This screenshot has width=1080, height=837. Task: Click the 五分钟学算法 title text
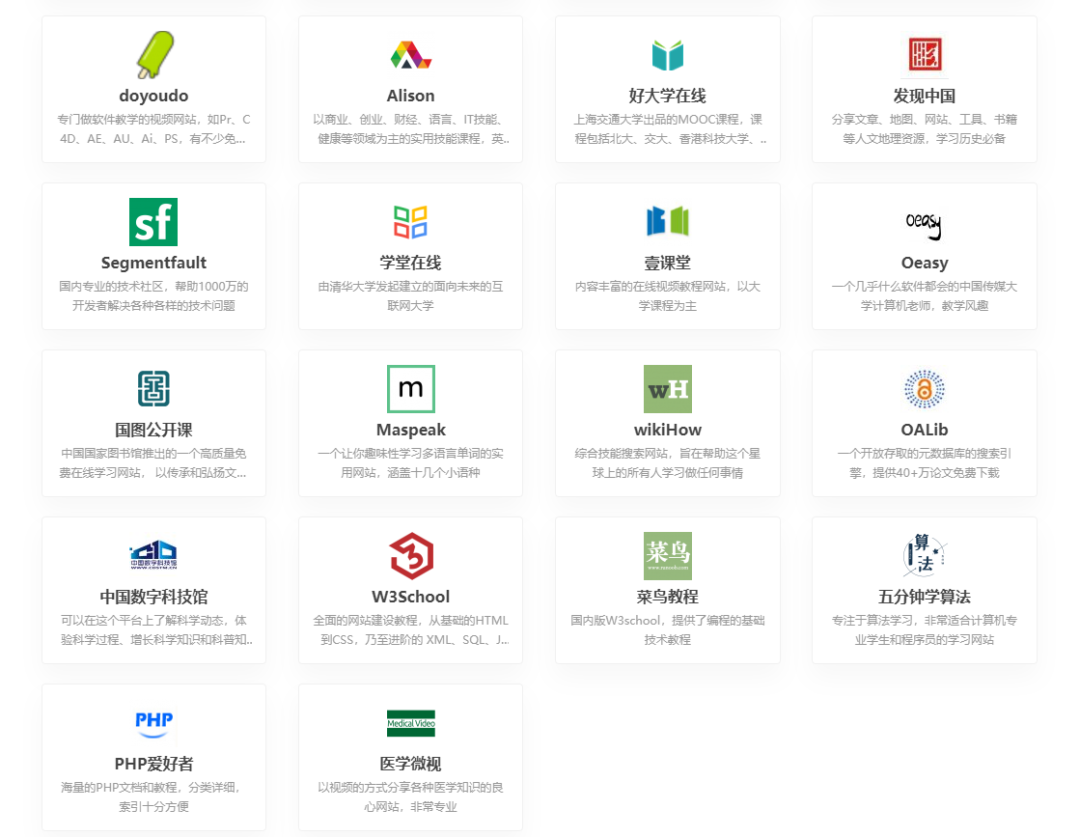tap(924, 597)
